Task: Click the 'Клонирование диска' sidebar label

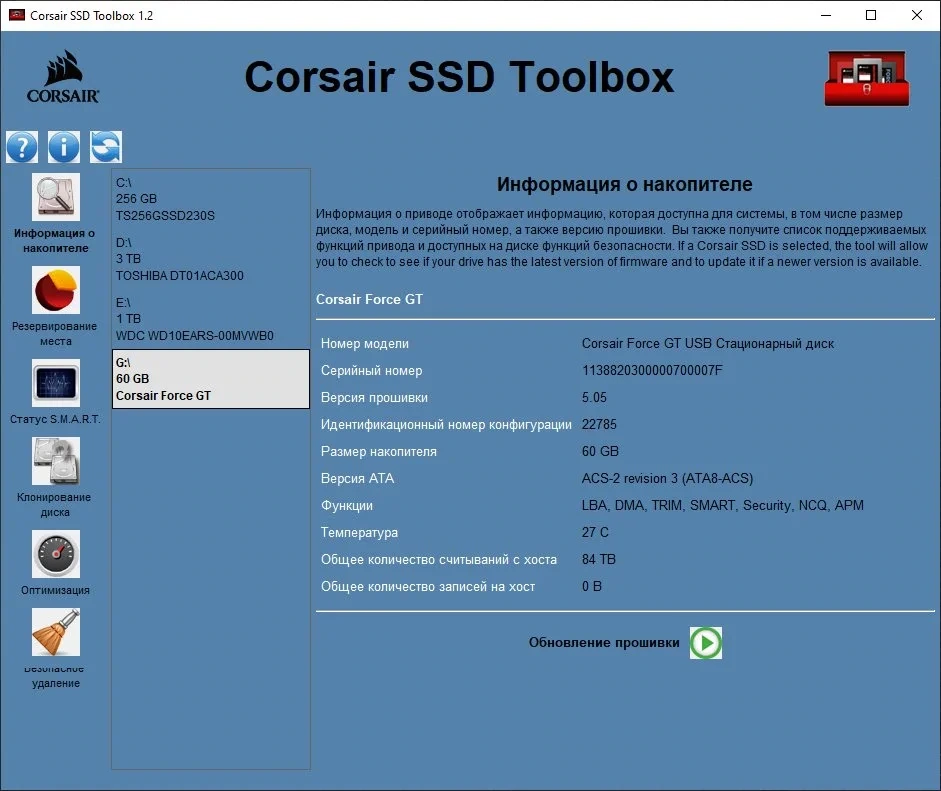Action: coord(55,505)
